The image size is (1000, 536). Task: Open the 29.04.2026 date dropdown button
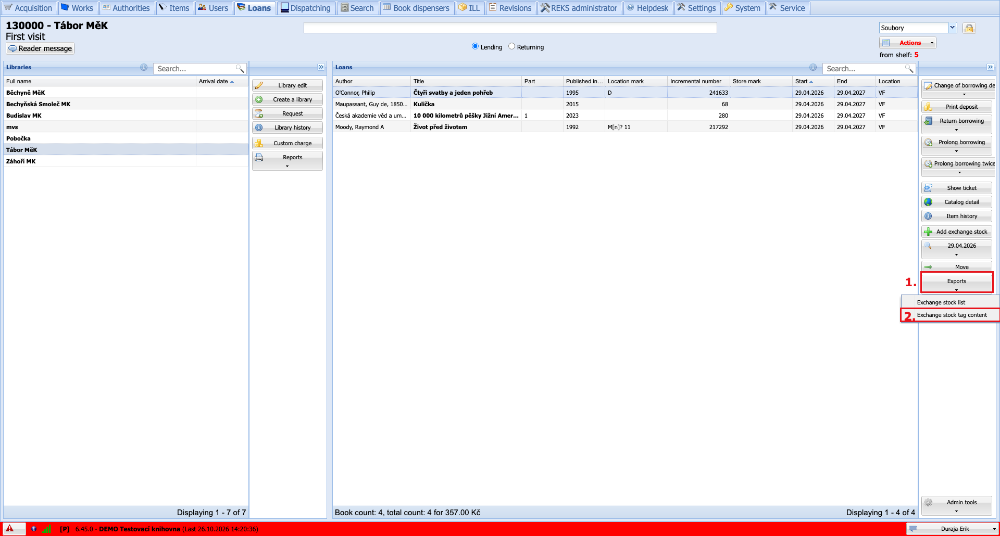pyautogui.click(x=957, y=249)
